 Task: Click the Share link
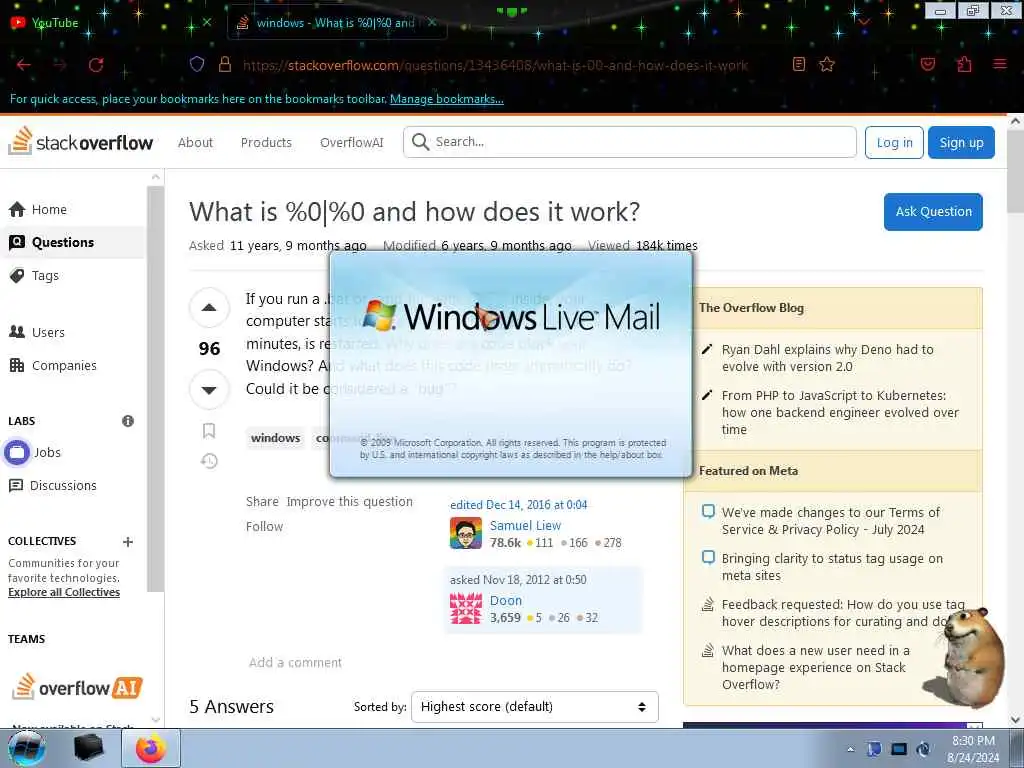click(x=263, y=502)
